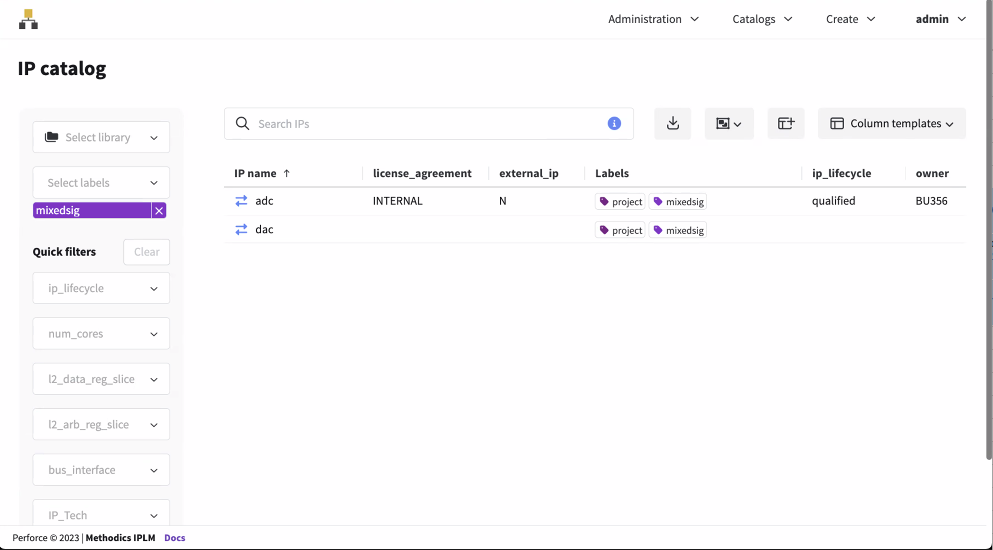Image resolution: width=993 pixels, height=550 pixels.
Task: Click the add column icon button
Action: pos(786,124)
